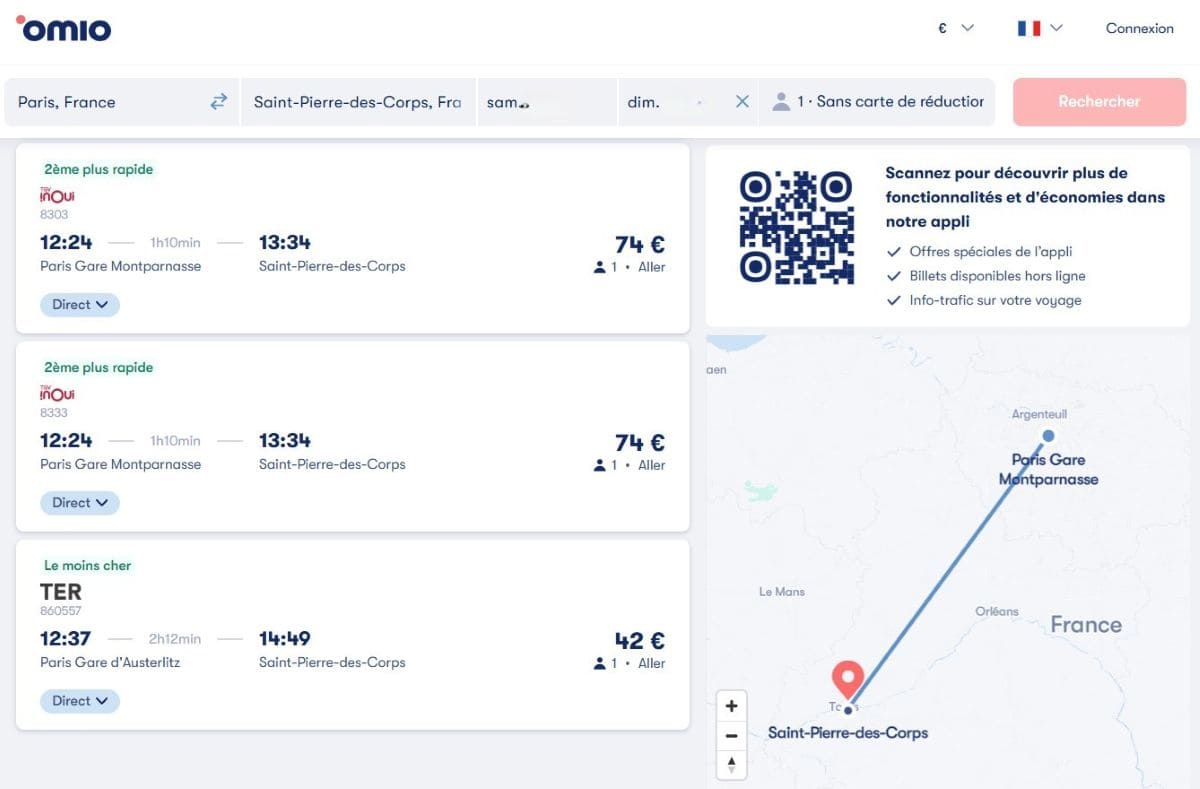Click '2ème plus rapide' label on train 8333
This screenshot has height=789, width=1200.
pos(99,367)
